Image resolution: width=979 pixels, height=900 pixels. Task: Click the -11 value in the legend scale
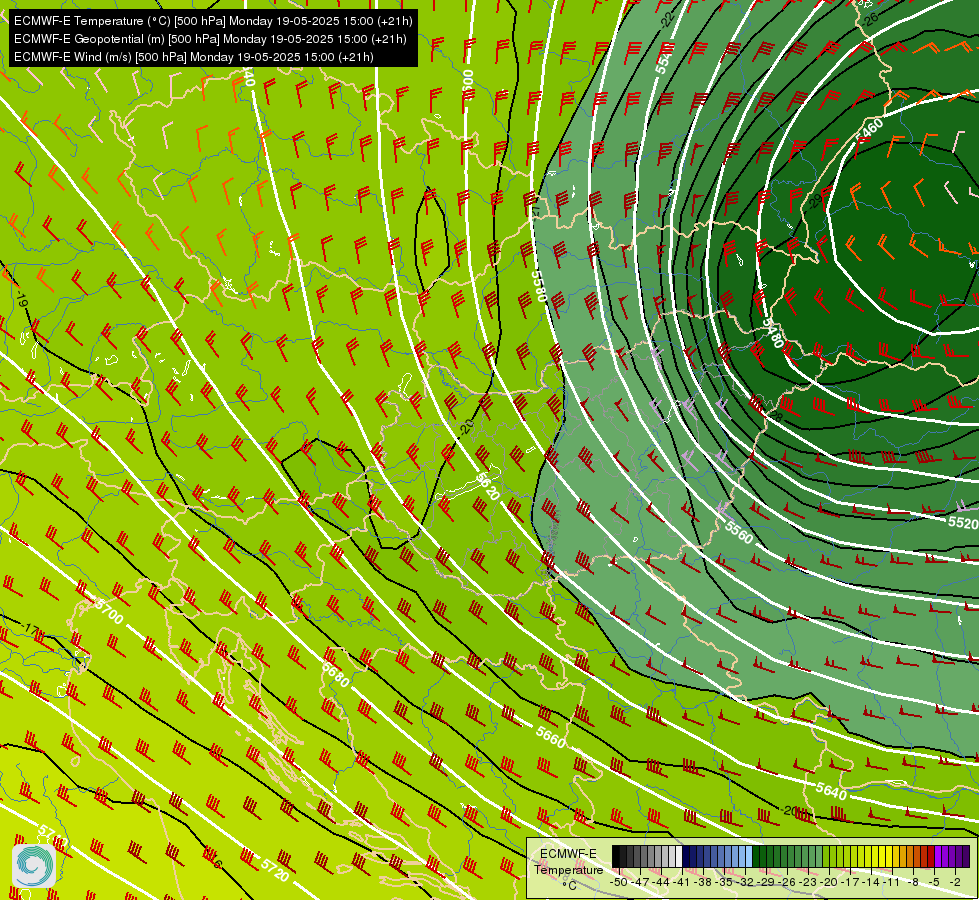[x=892, y=883]
